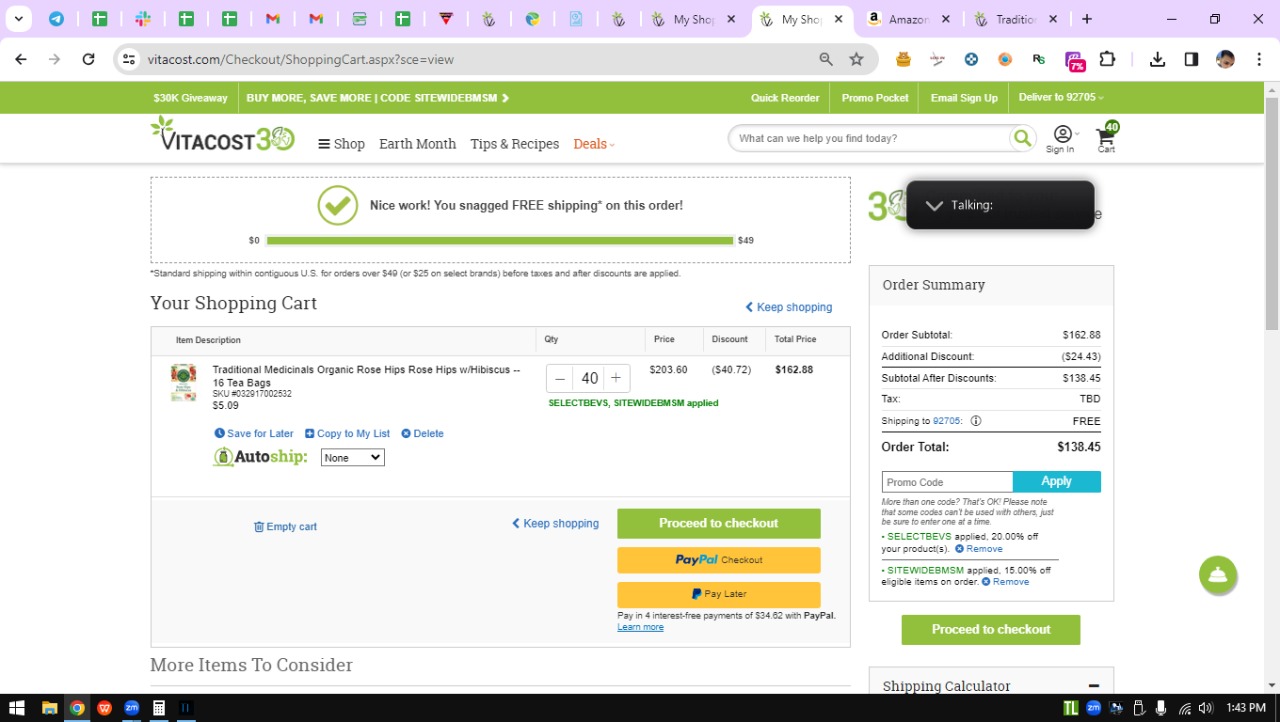Open the Shop menu
1280x722 pixels.
click(x=341, y=144)
